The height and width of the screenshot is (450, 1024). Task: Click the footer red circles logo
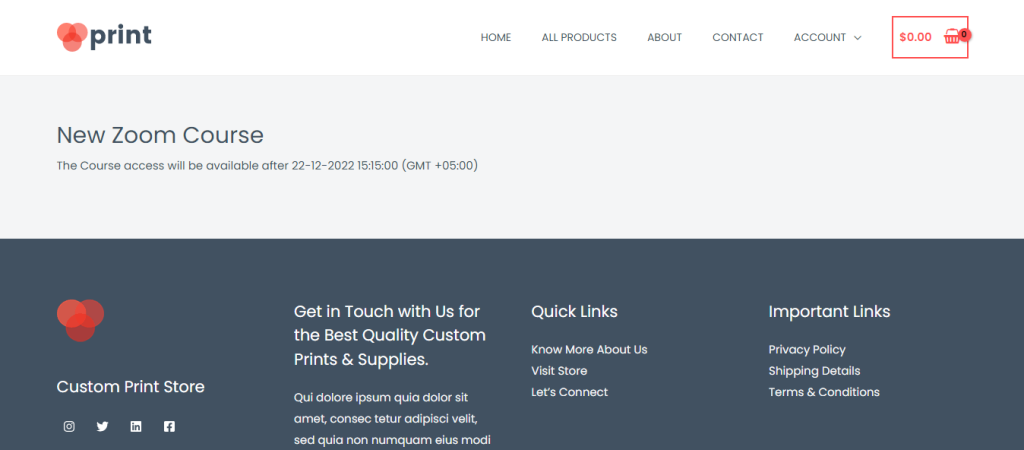pyautogui.click(x=80, y=320)
